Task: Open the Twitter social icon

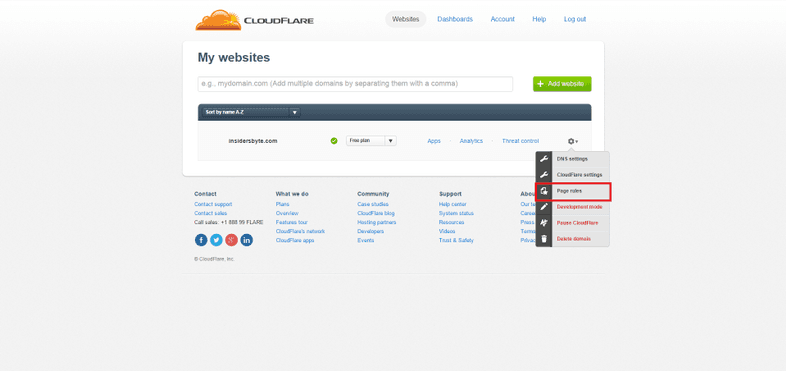Action: pyautogui.click(x=216, y=240)
